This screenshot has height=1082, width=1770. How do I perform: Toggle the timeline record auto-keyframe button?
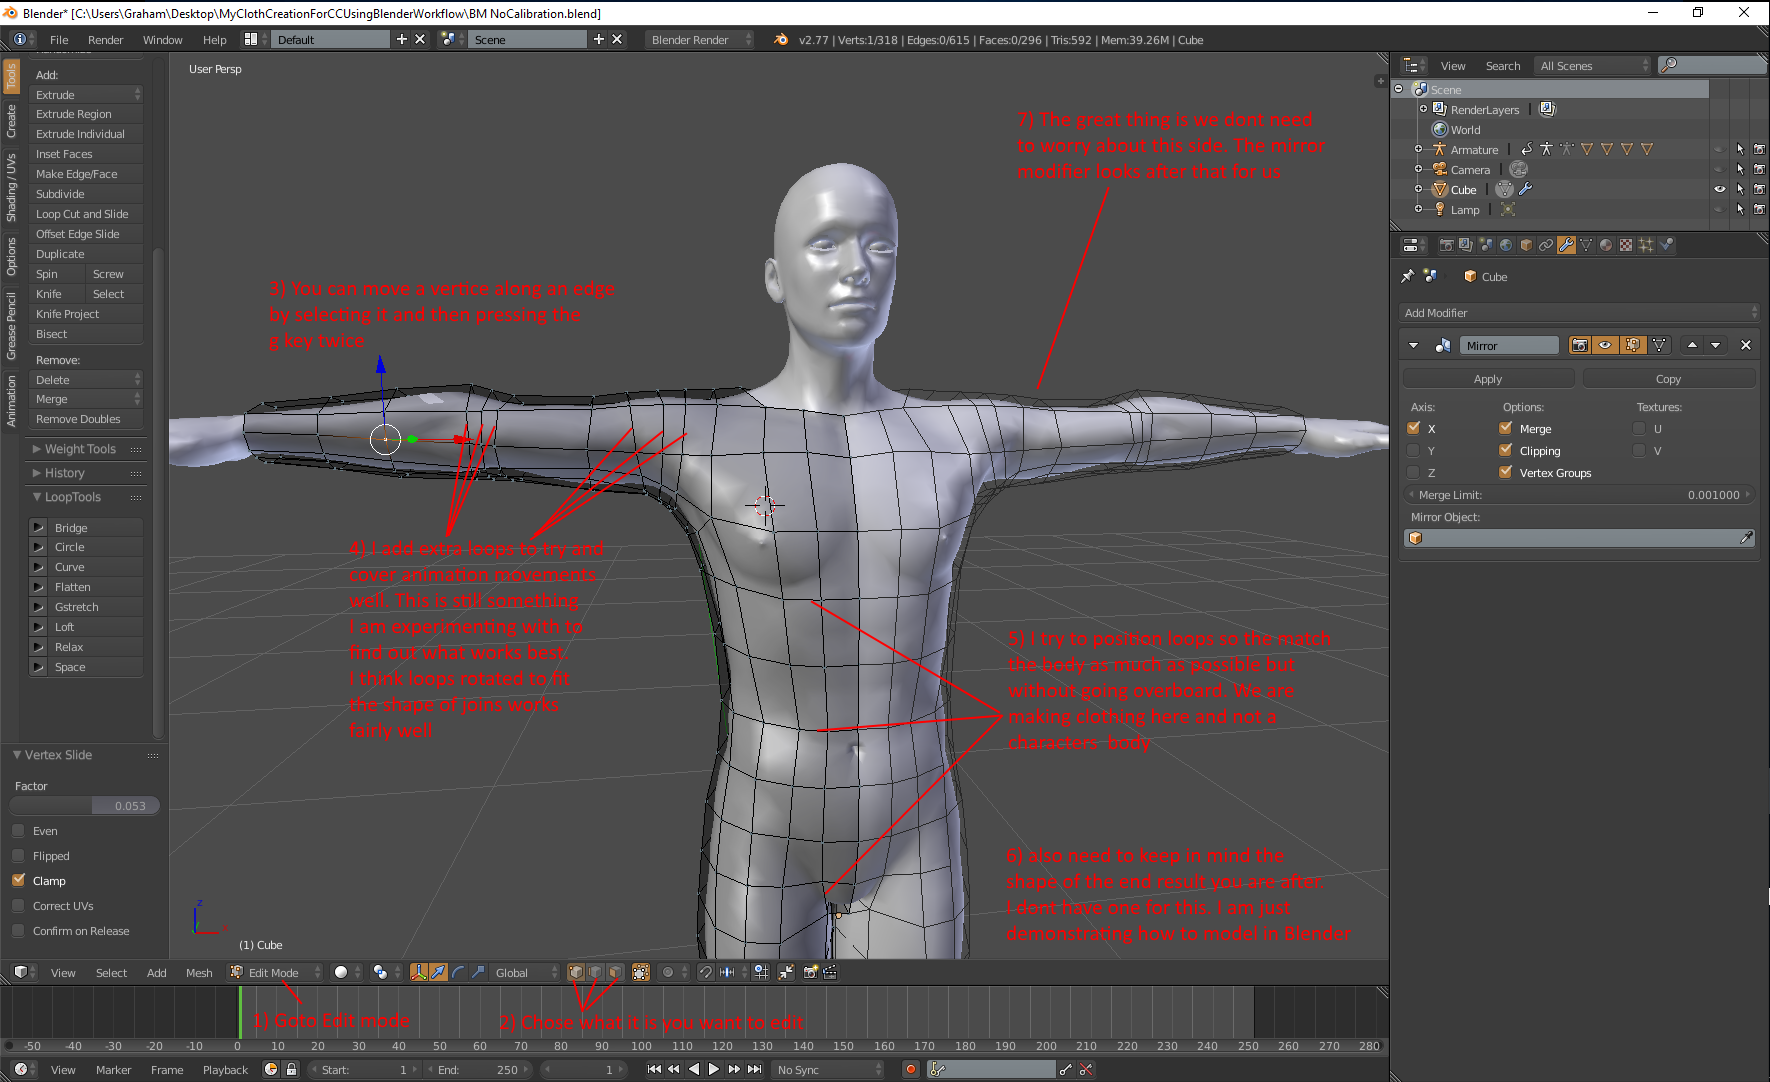pos(910,1069)
